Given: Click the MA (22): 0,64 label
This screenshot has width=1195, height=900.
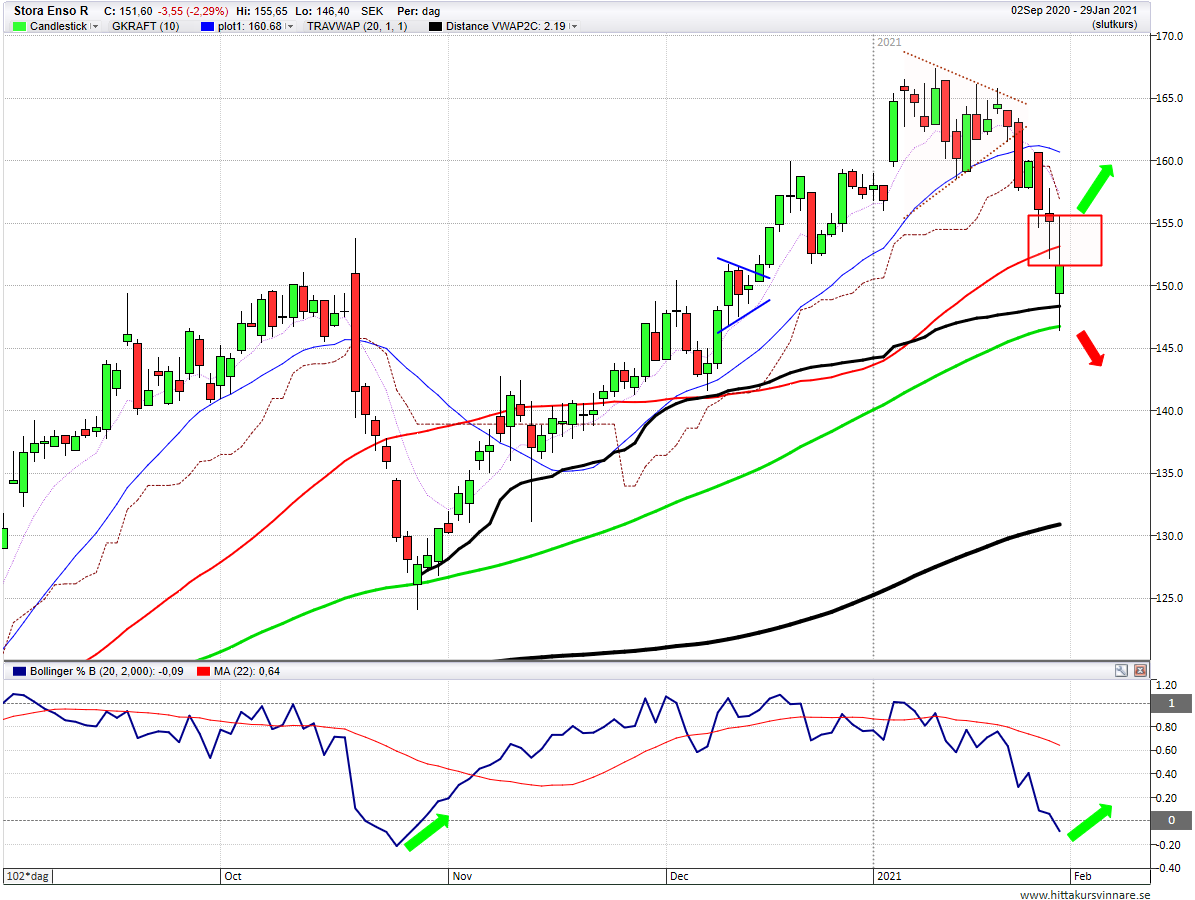Looking at the screenshot, I should pos(247,671).
